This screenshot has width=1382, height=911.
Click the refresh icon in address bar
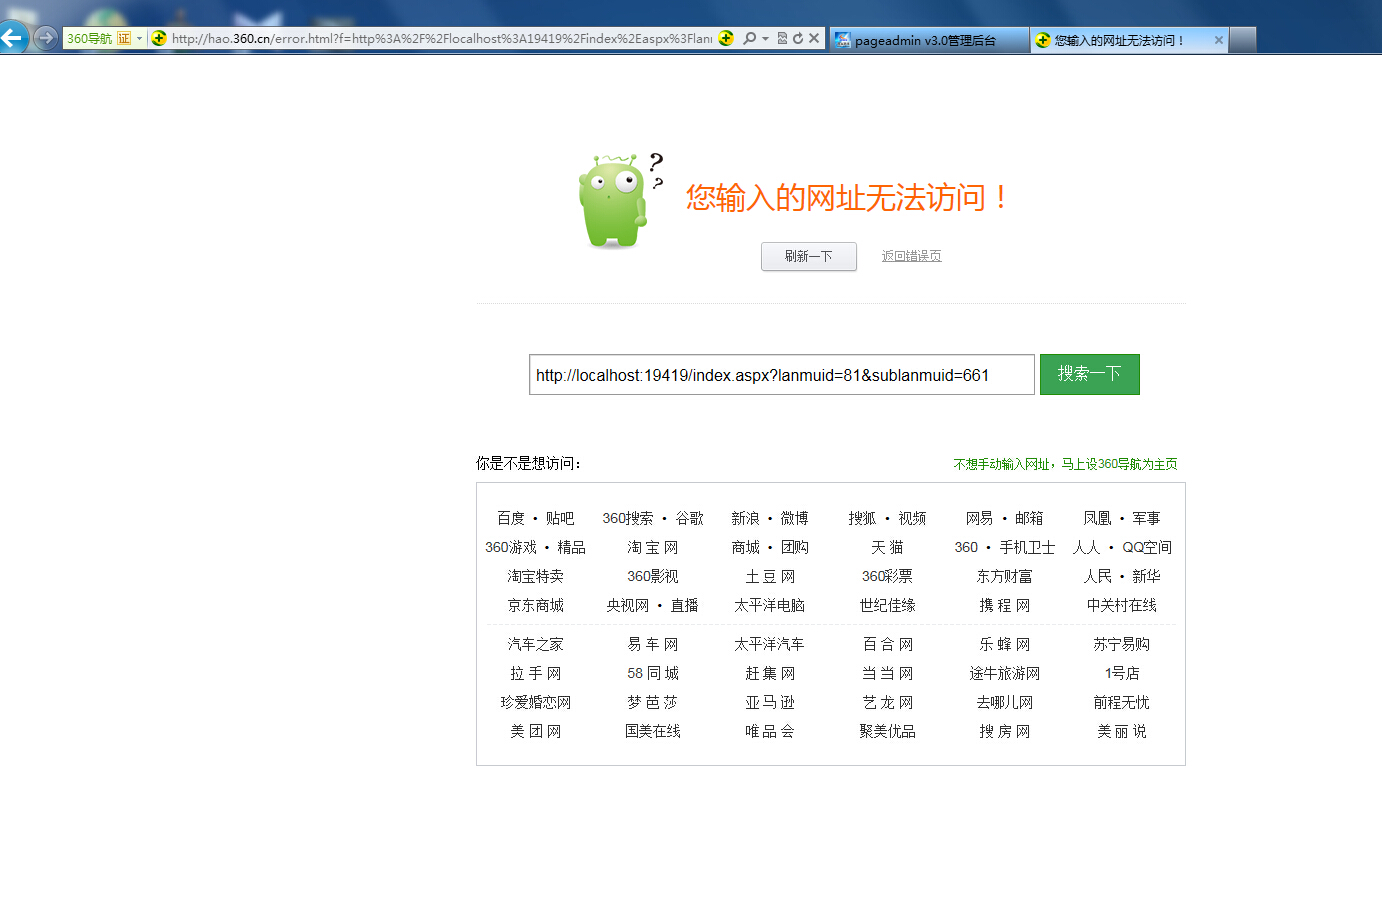798,39
